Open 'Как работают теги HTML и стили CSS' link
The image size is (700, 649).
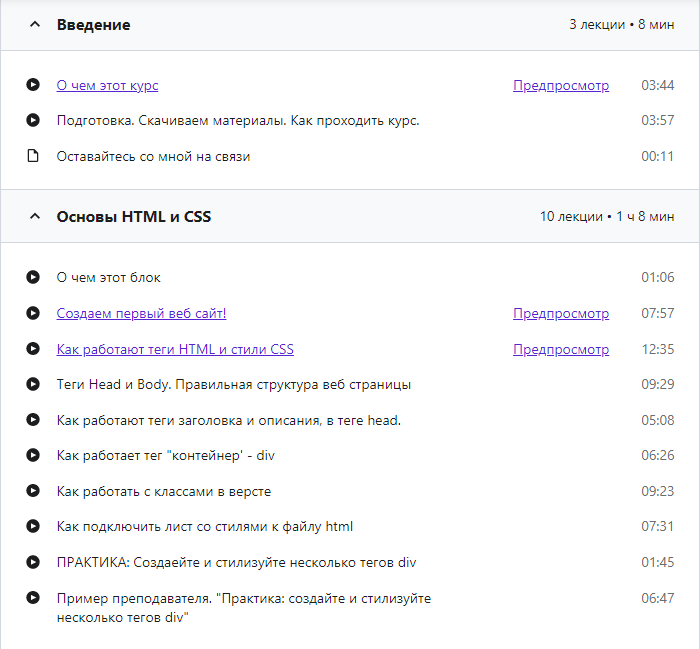click(175, 350)
